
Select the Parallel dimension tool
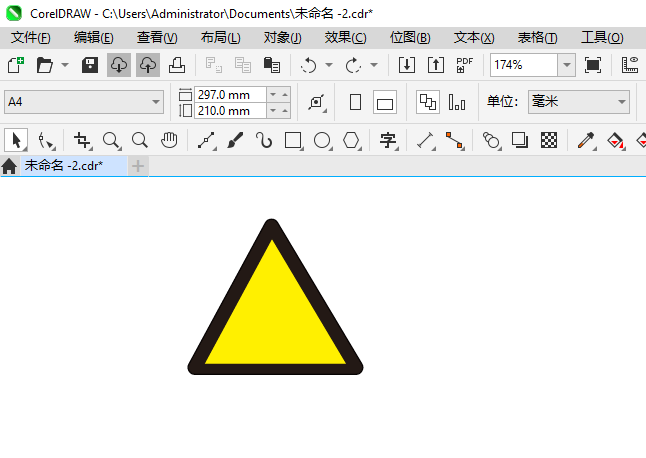(x=426, y=140)
